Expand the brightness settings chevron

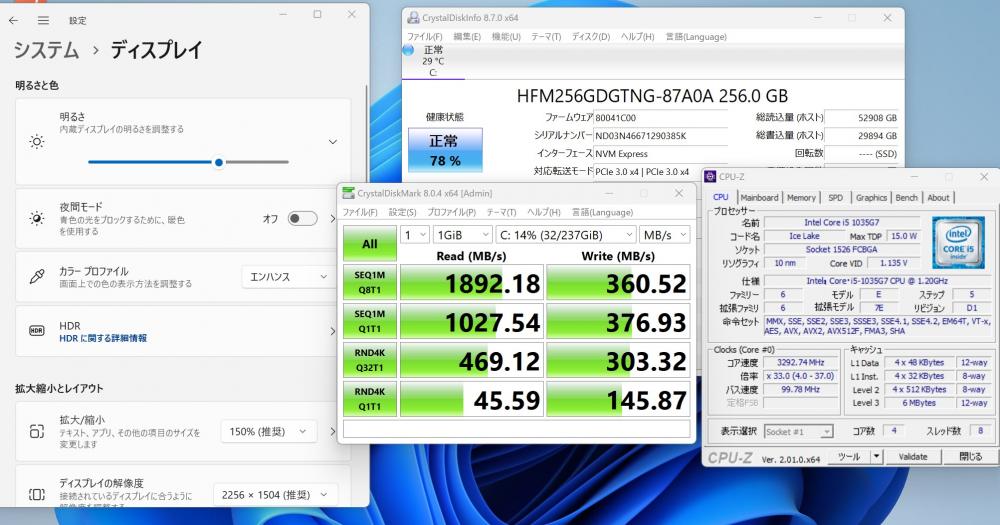[x=332, y=142]
